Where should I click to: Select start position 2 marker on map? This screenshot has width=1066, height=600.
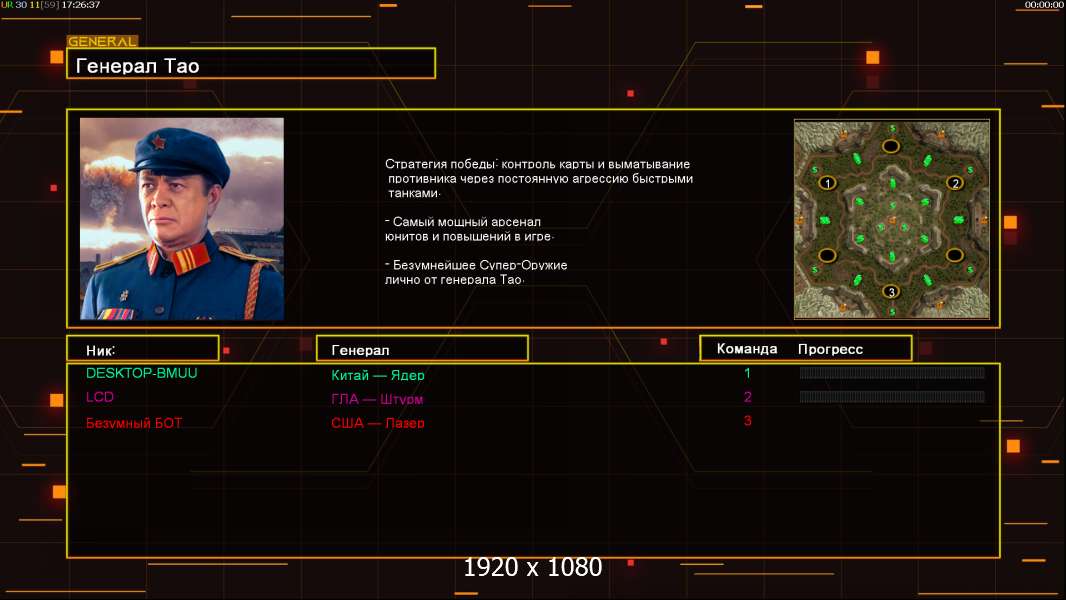pyautogui.click(x=955, y=183)
